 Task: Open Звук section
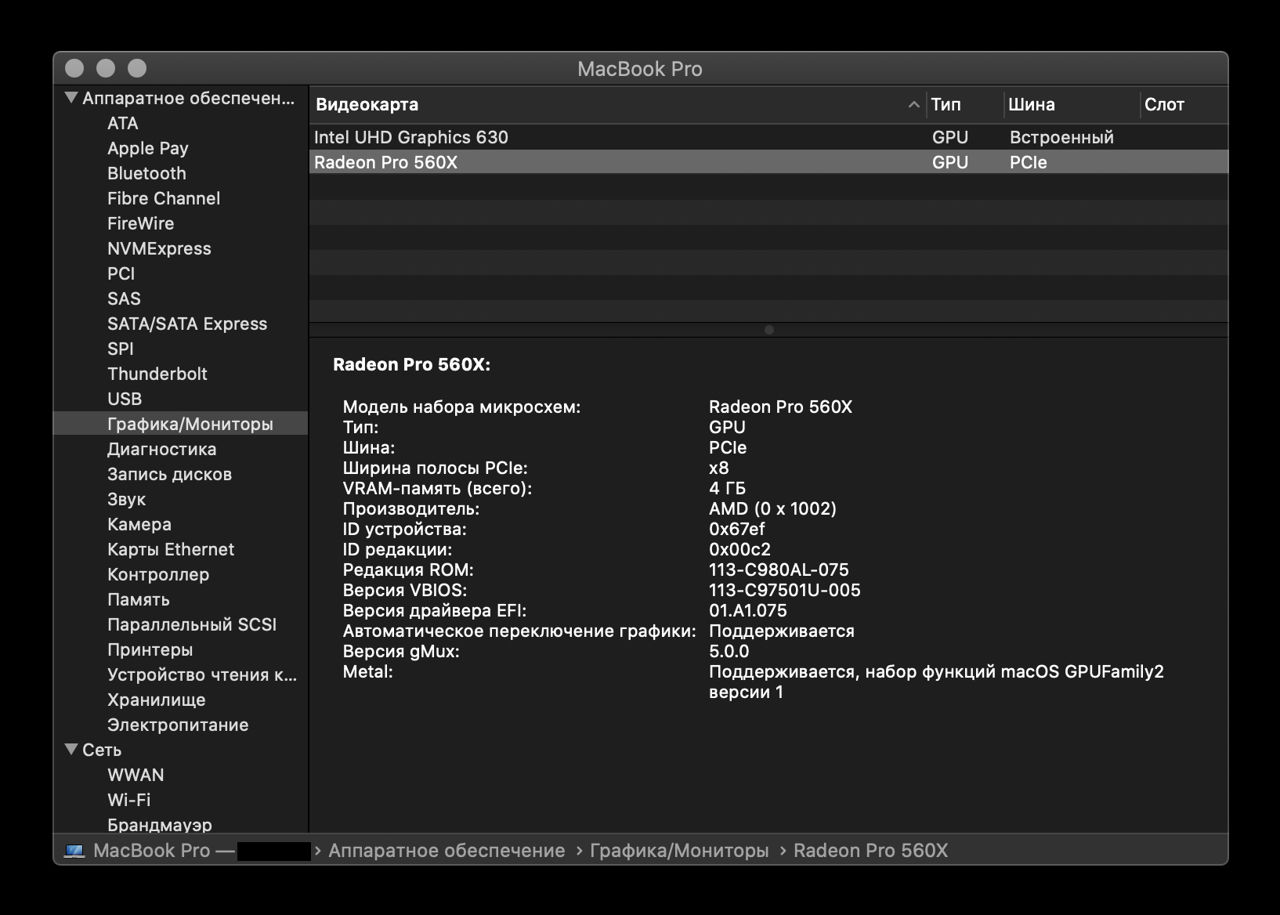click(127, 499)
